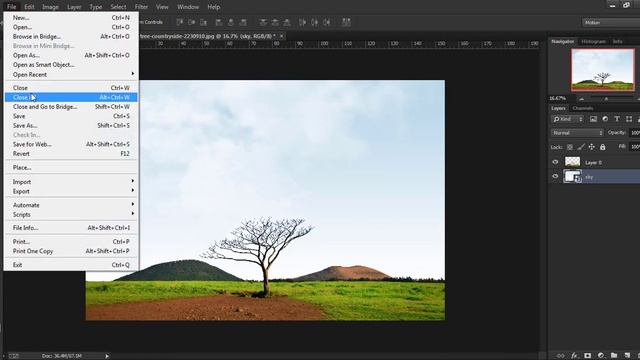640x360 pixels.
Task: Filter layers by pixel layers icon
Action: pyautogui.click(x=593, y=119)
